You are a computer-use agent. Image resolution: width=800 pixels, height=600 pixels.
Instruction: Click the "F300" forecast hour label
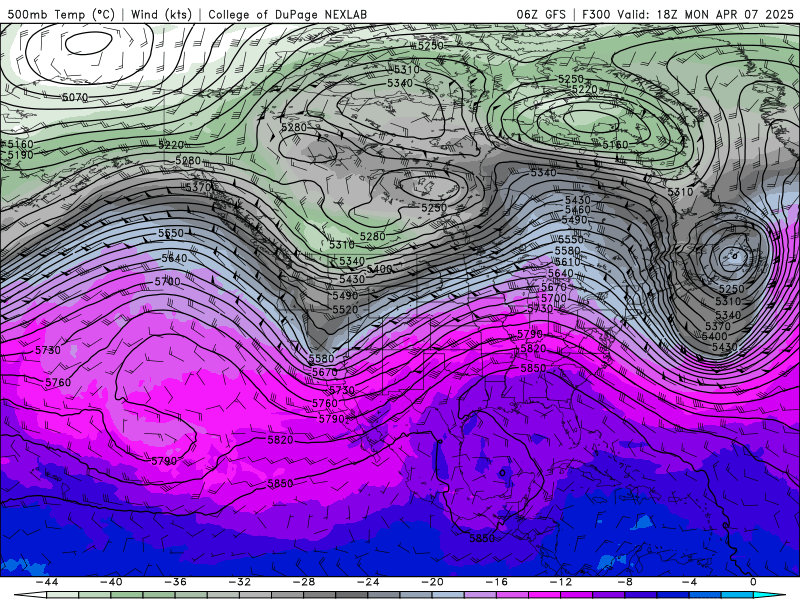[596, 14]
